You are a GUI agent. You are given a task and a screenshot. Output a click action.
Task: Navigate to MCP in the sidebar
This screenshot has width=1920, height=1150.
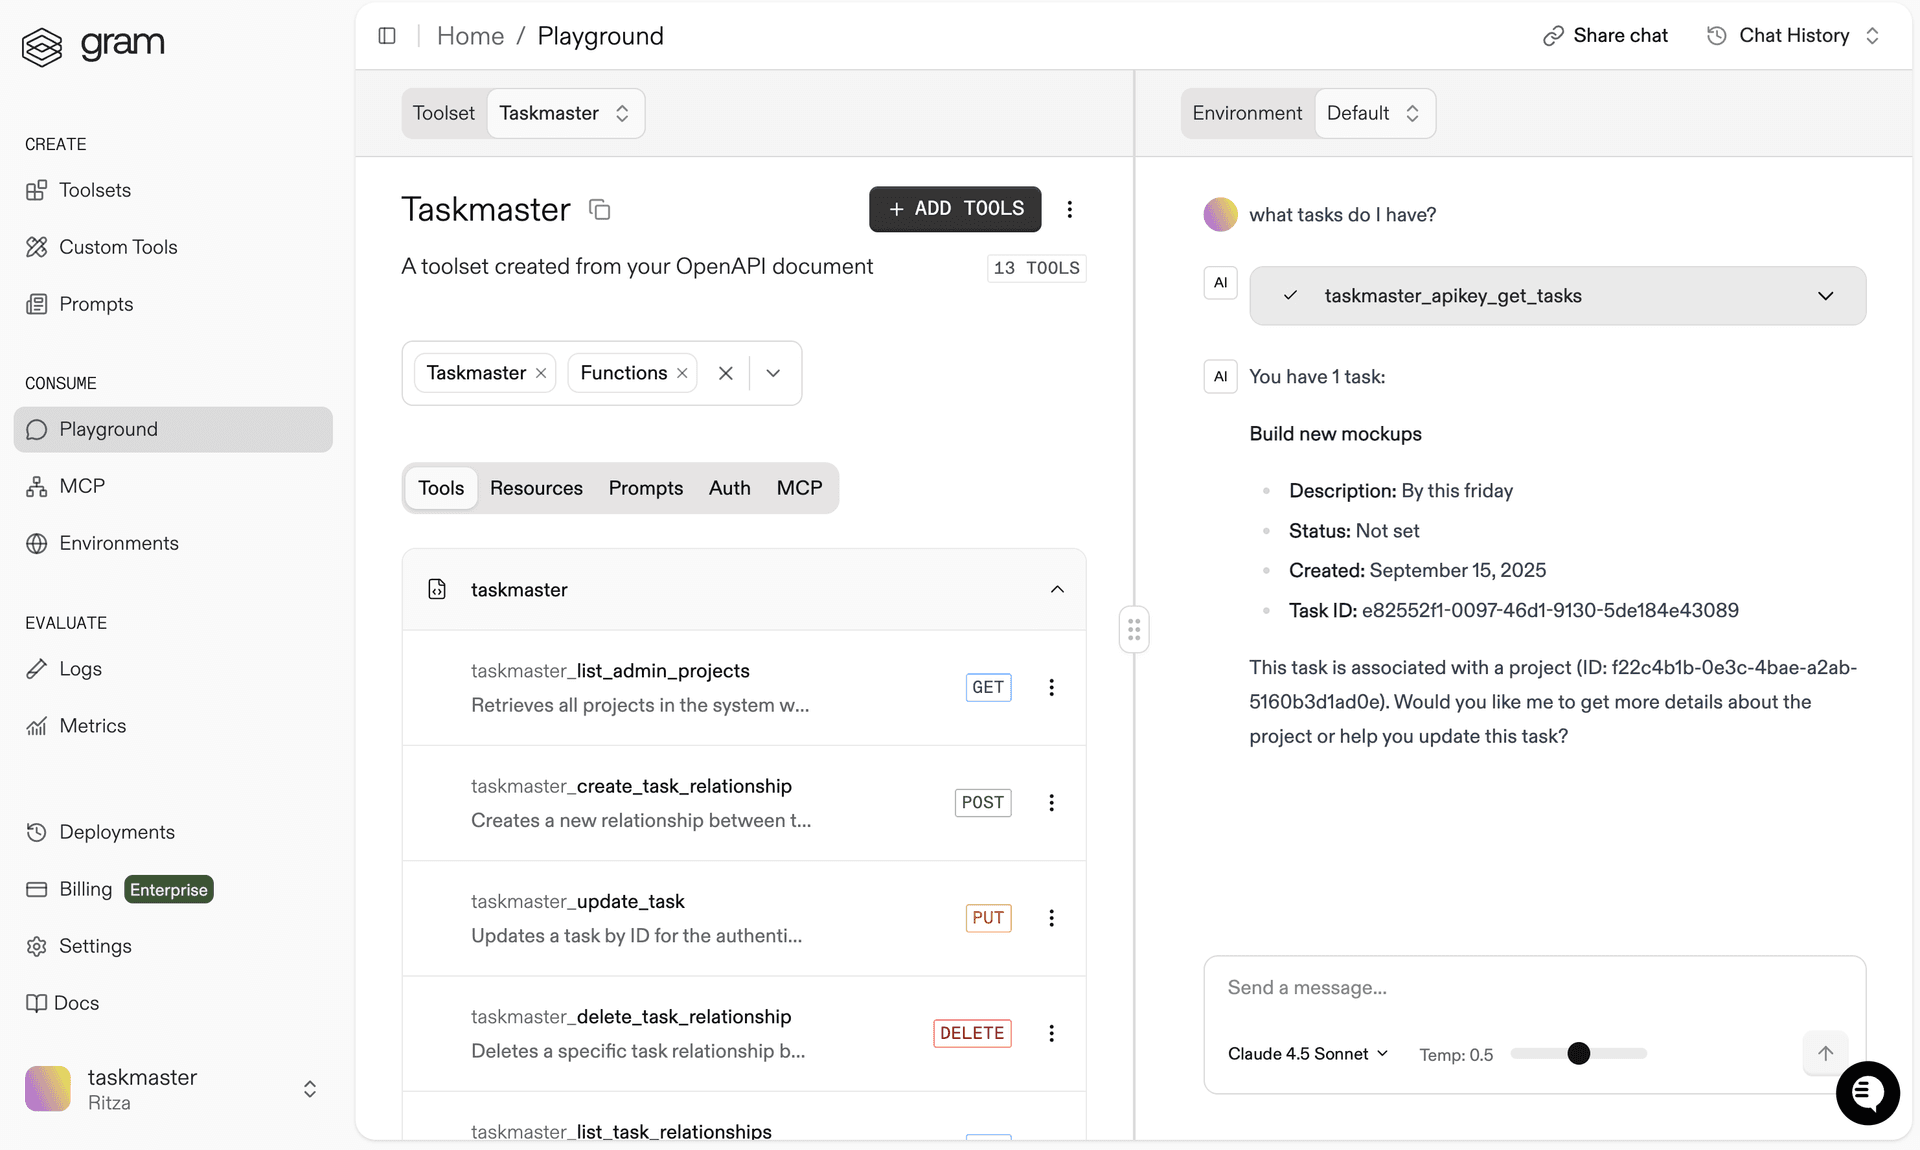81,486
